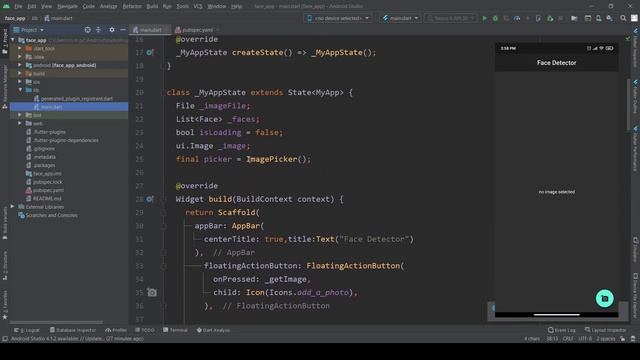Expand External Libraries node
Screen dimensions: 640x360
point(13,207)
